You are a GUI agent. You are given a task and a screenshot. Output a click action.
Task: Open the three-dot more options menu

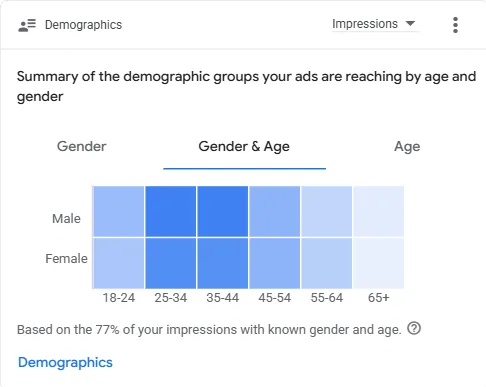(x=455, y=25)
